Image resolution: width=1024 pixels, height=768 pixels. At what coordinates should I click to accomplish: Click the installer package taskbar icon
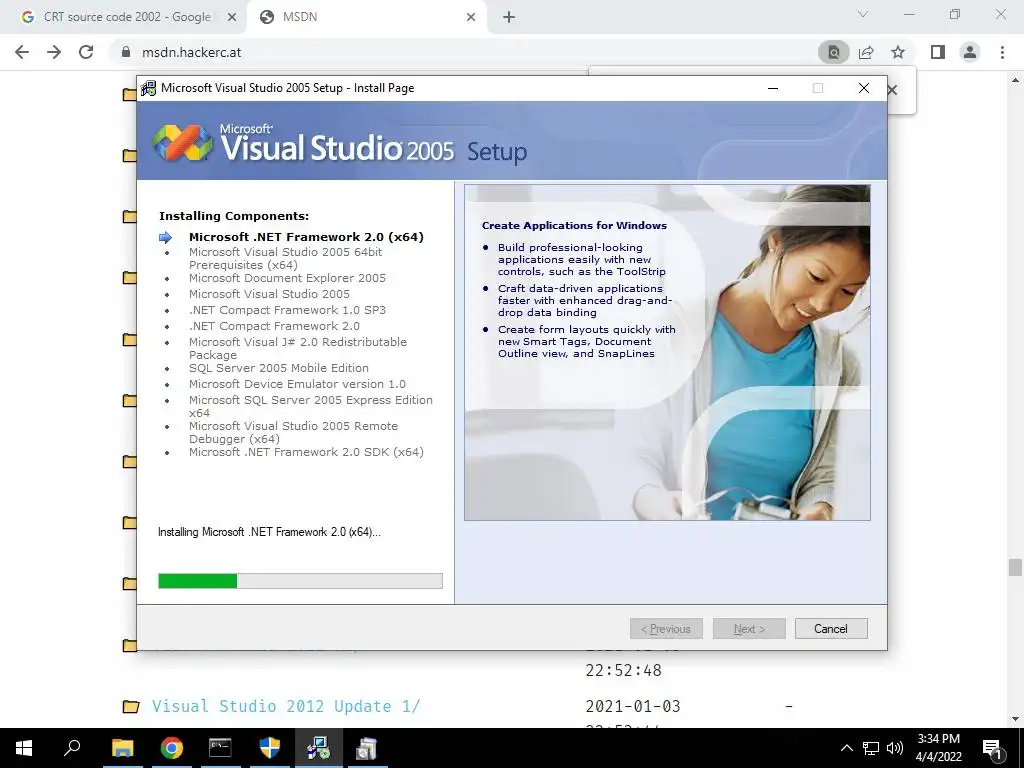click(367, 748)
